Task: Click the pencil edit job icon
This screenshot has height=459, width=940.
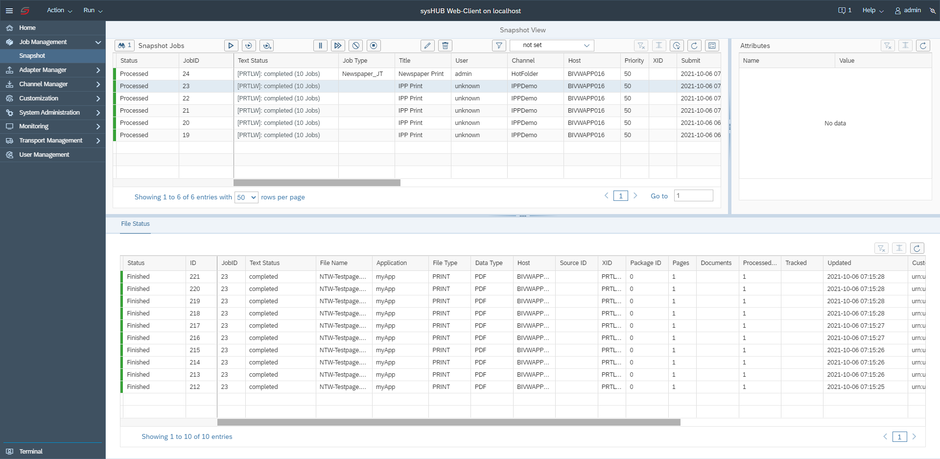Action: pos(427,46)
